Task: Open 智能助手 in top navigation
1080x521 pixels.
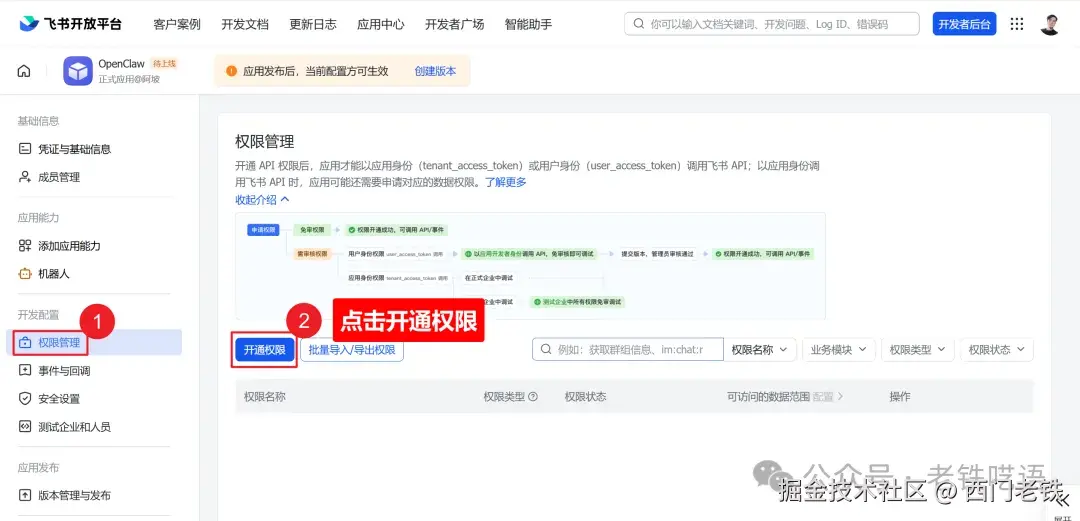Action: click(528, 24)
